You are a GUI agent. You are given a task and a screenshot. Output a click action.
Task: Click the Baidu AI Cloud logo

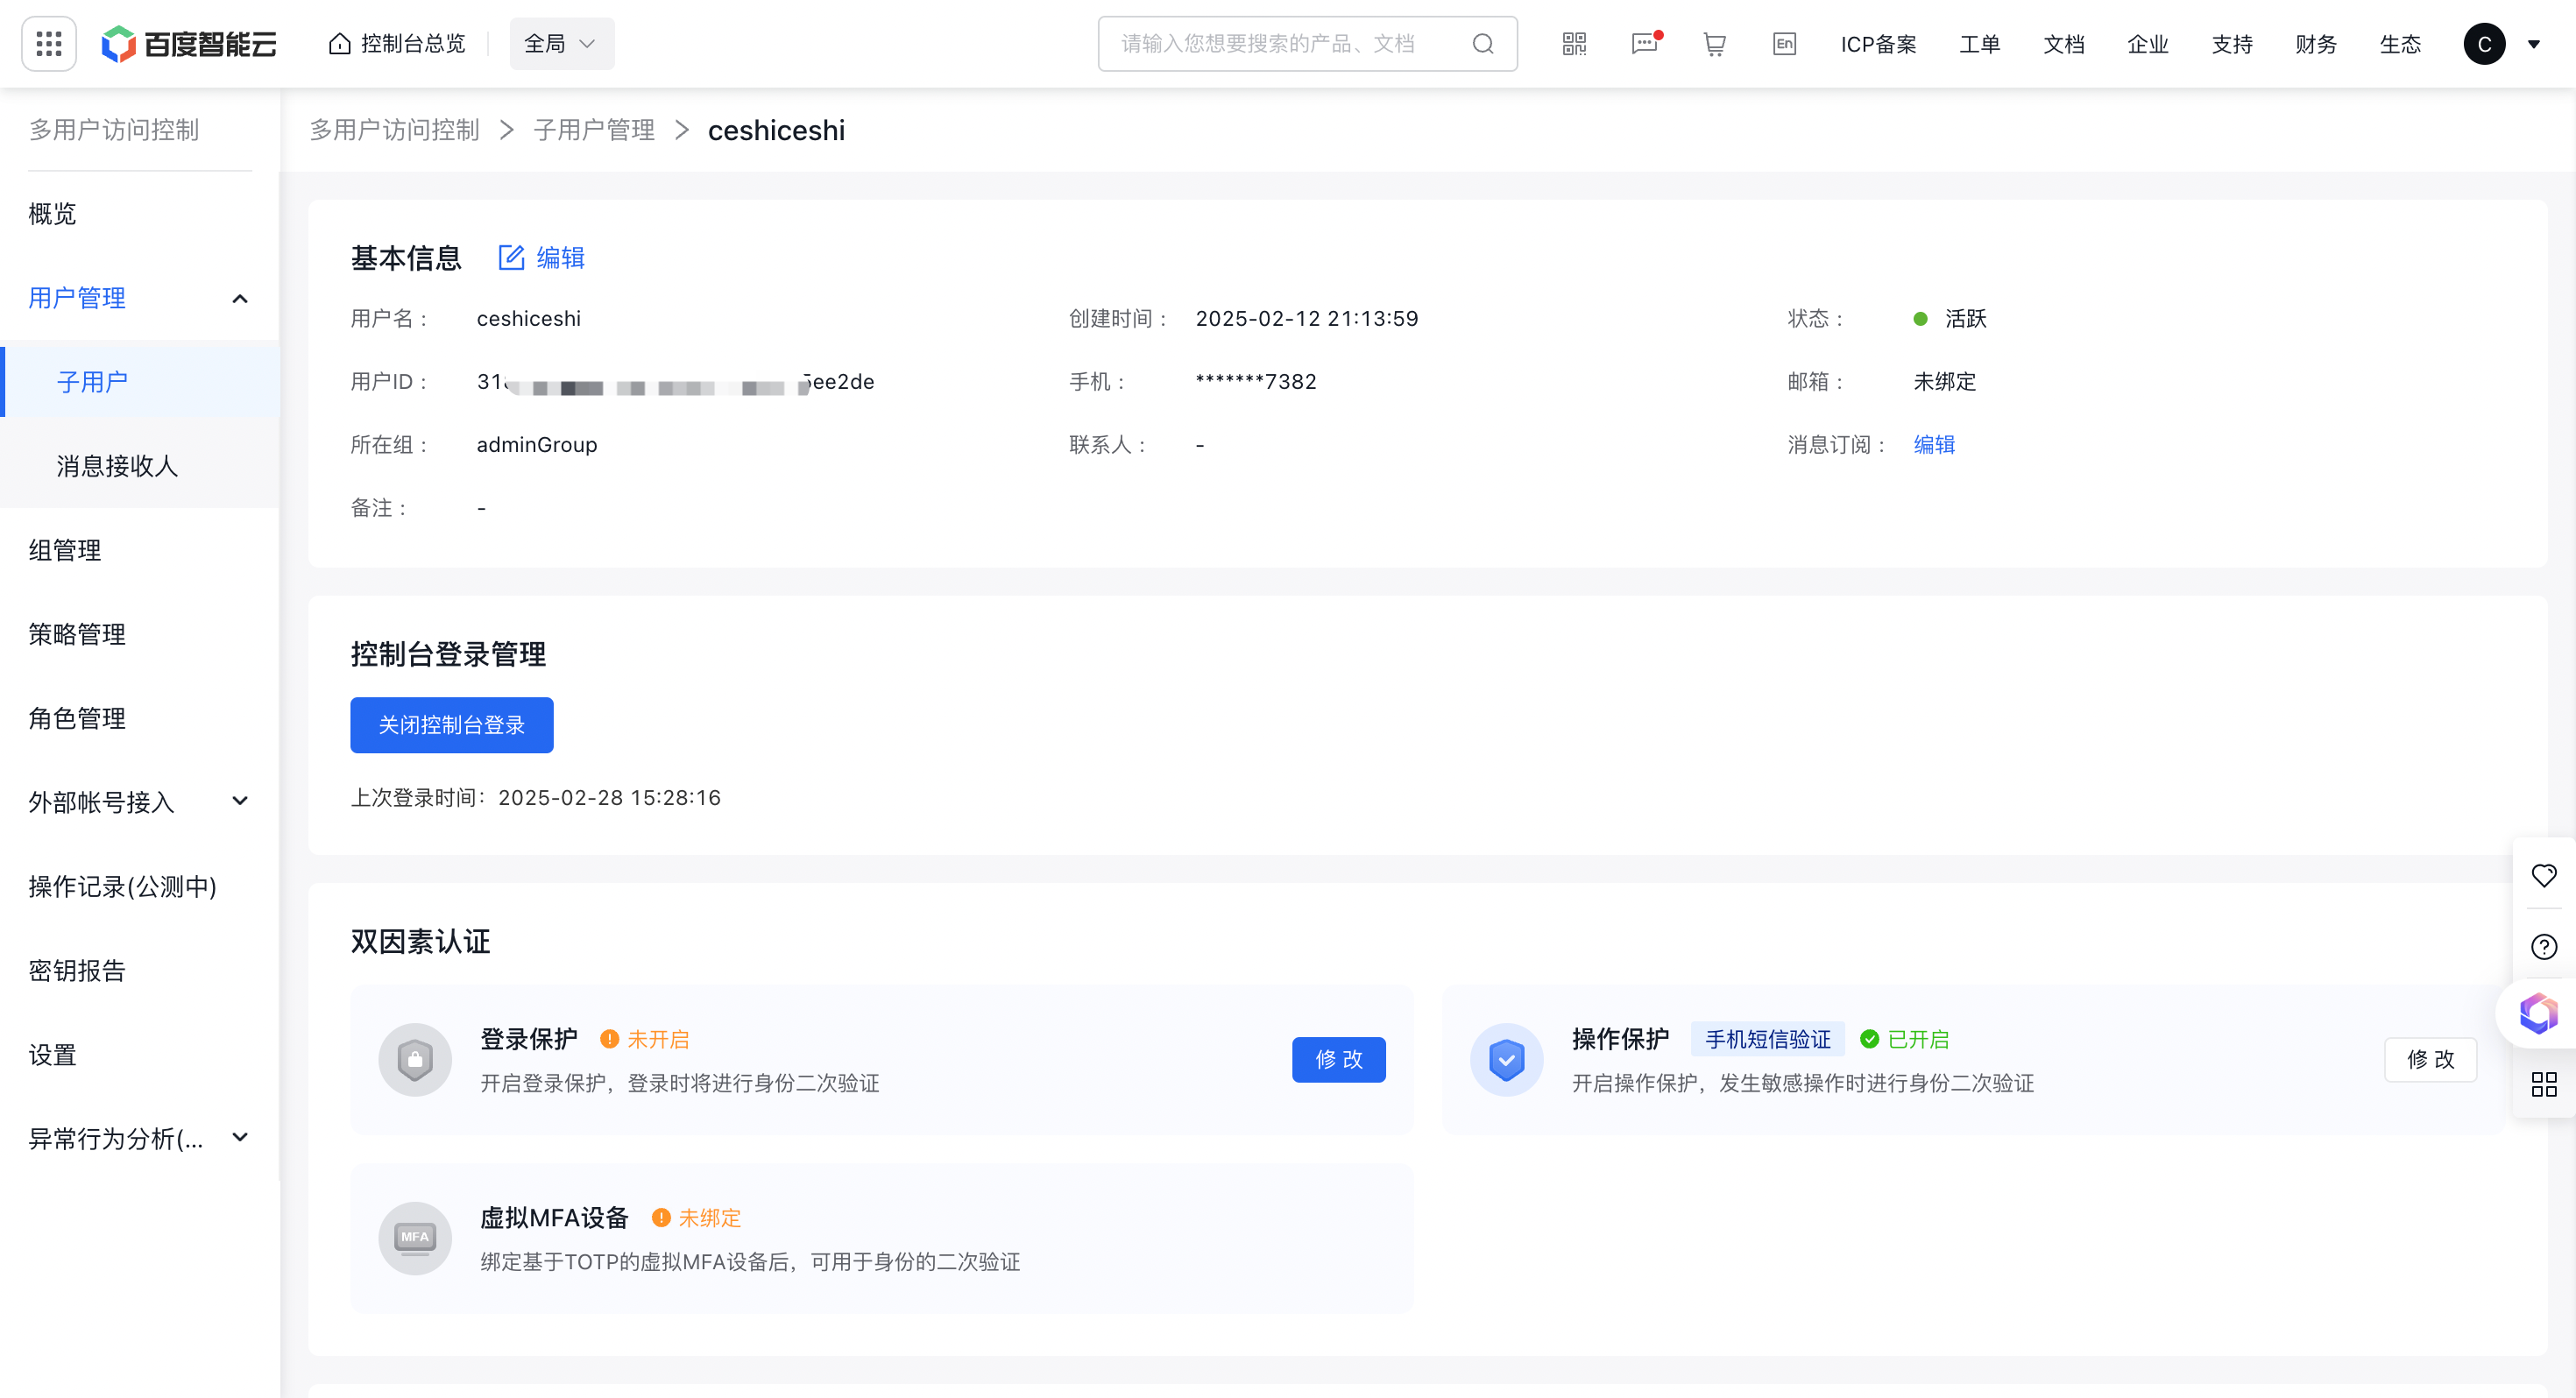[x=190, y=44]
